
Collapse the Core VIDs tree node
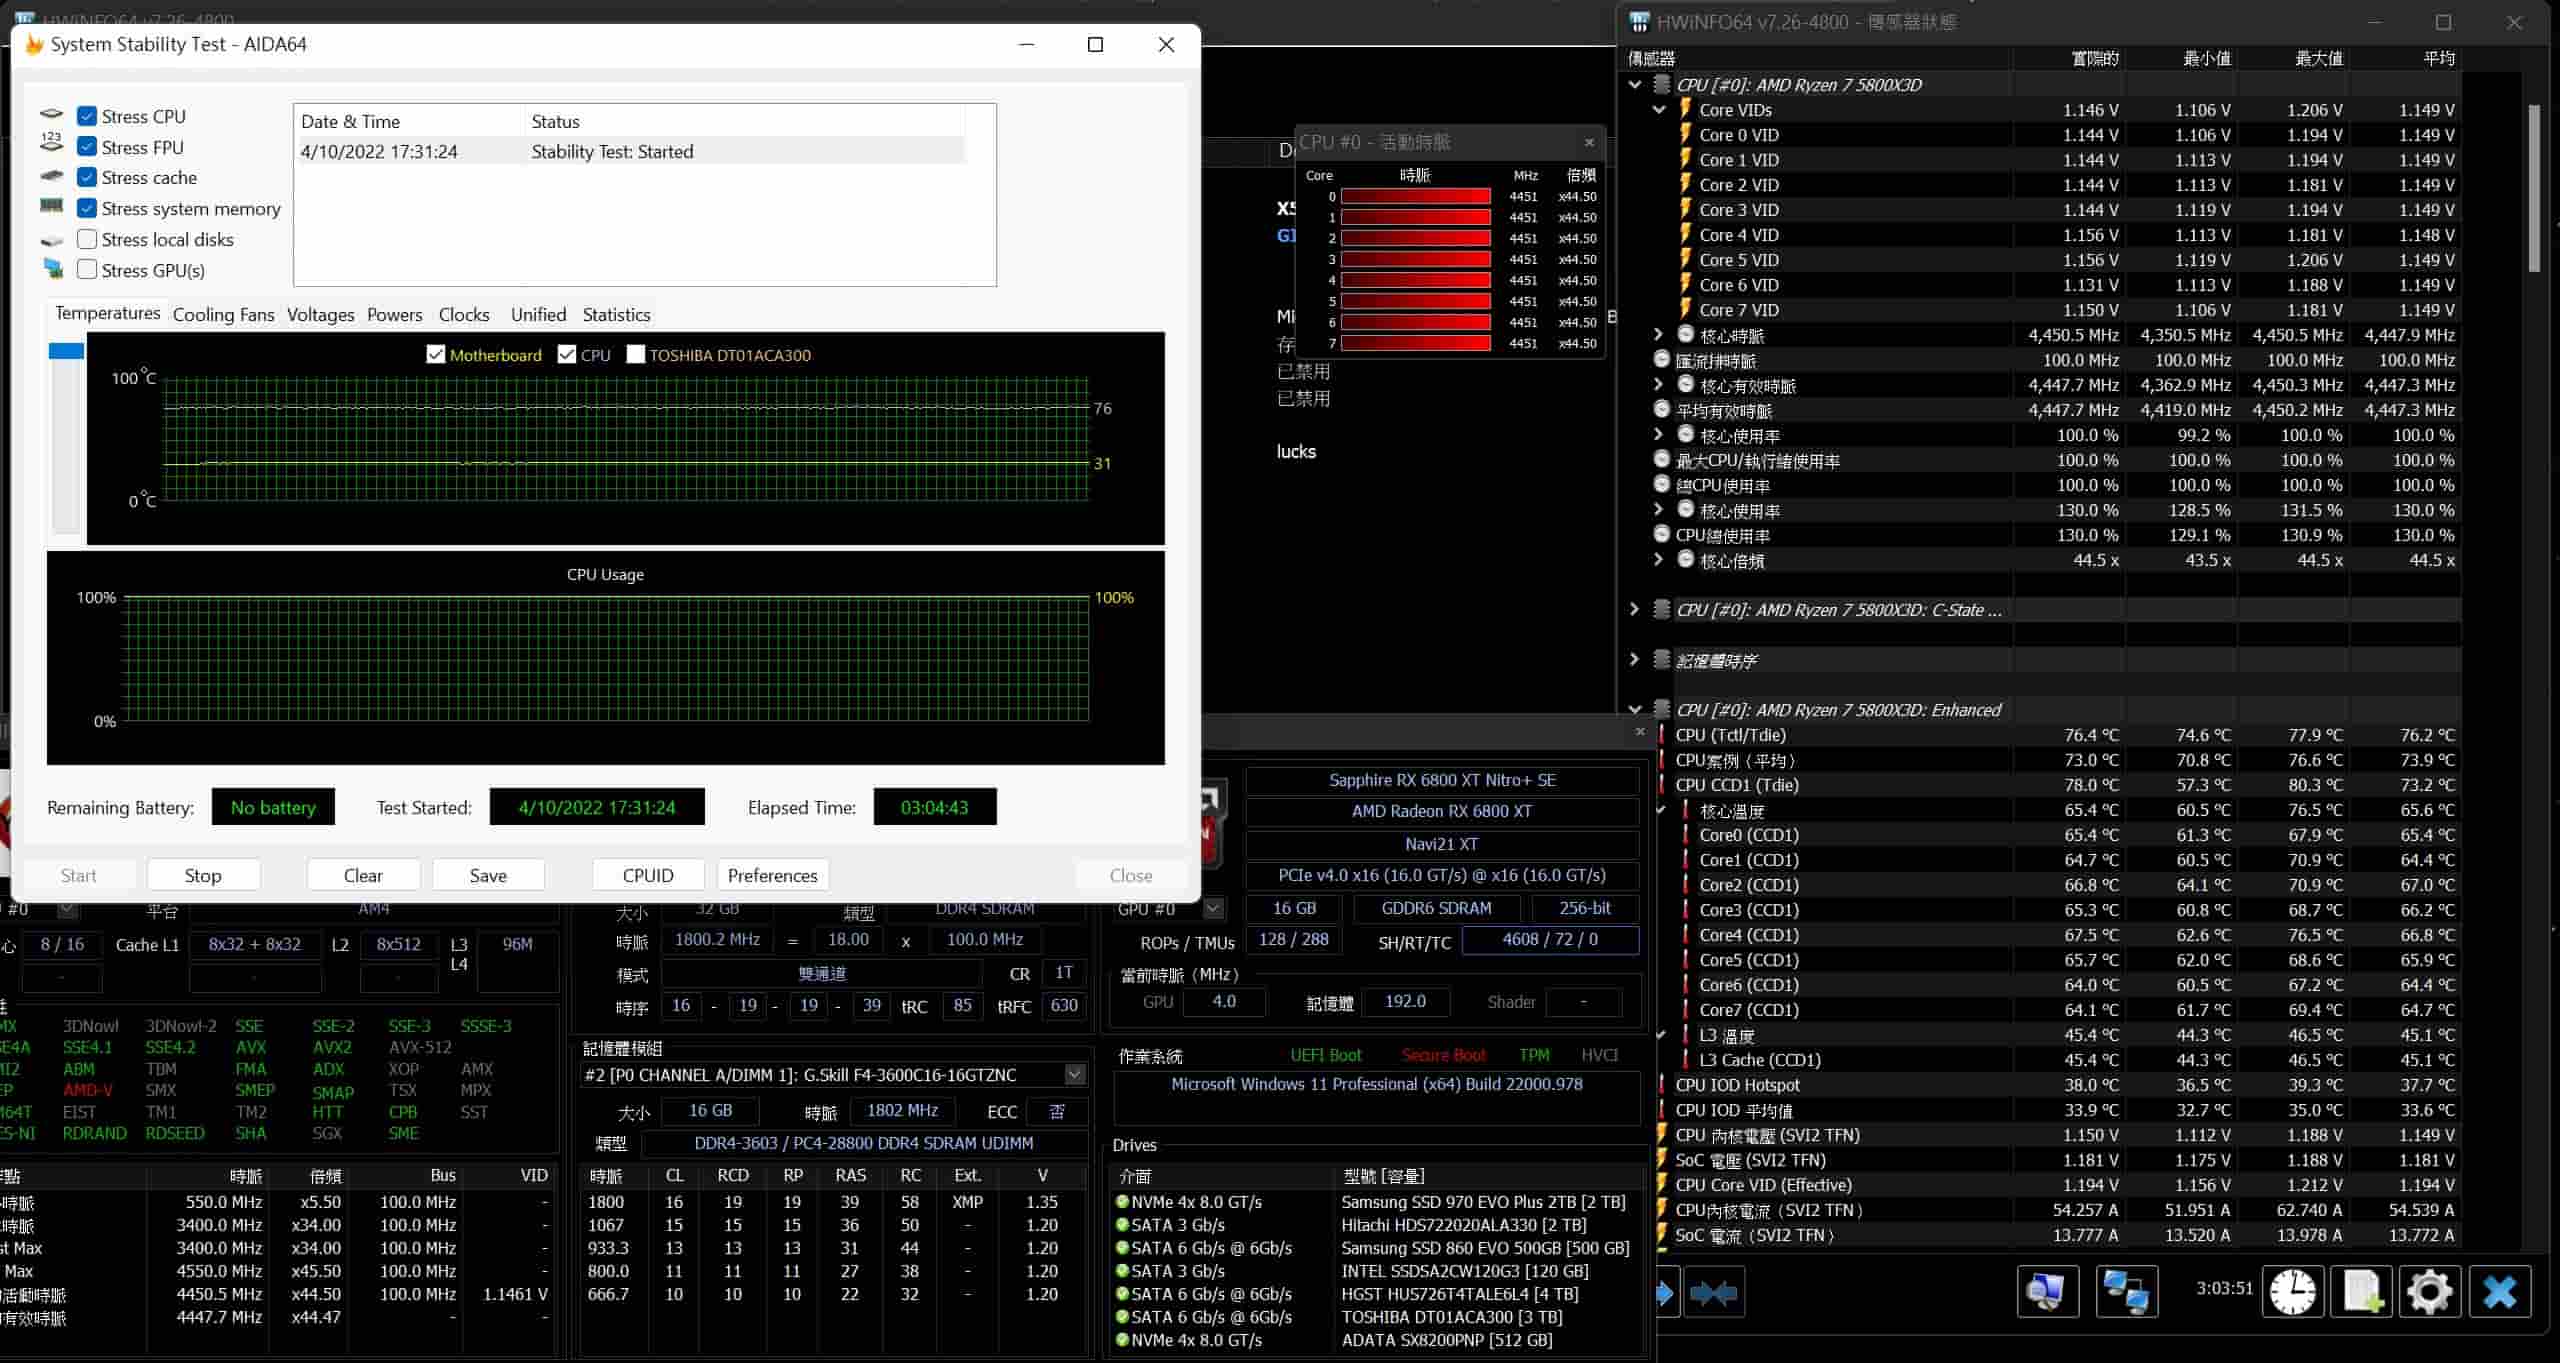tap(1659, 109)
